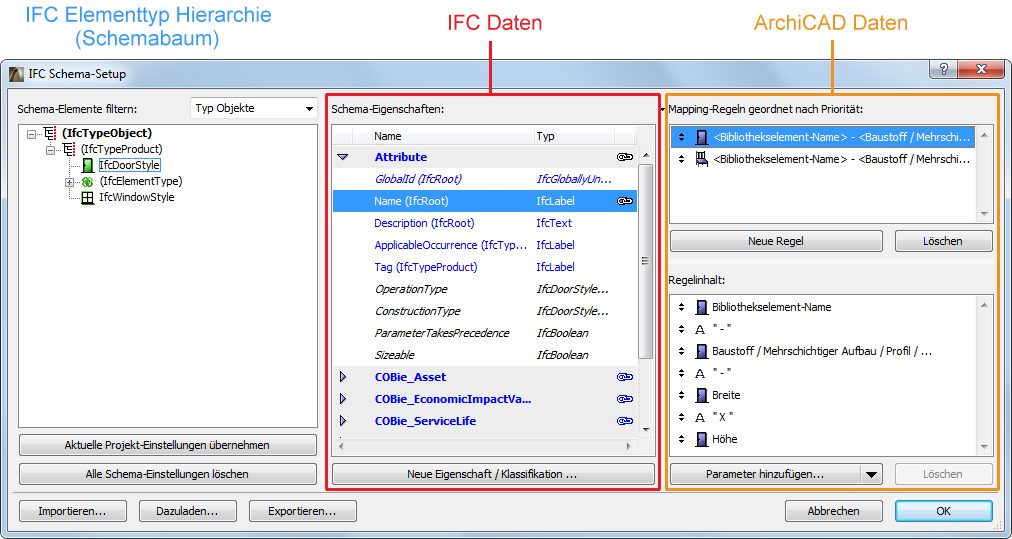Select the OperationType property row
Viewport: 1012px width, 539px height.
(x=485, y=289)
